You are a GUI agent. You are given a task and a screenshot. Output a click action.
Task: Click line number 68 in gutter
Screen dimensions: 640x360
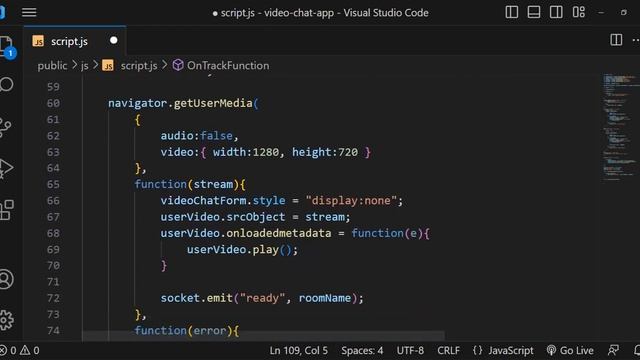[x=53, y=233]
